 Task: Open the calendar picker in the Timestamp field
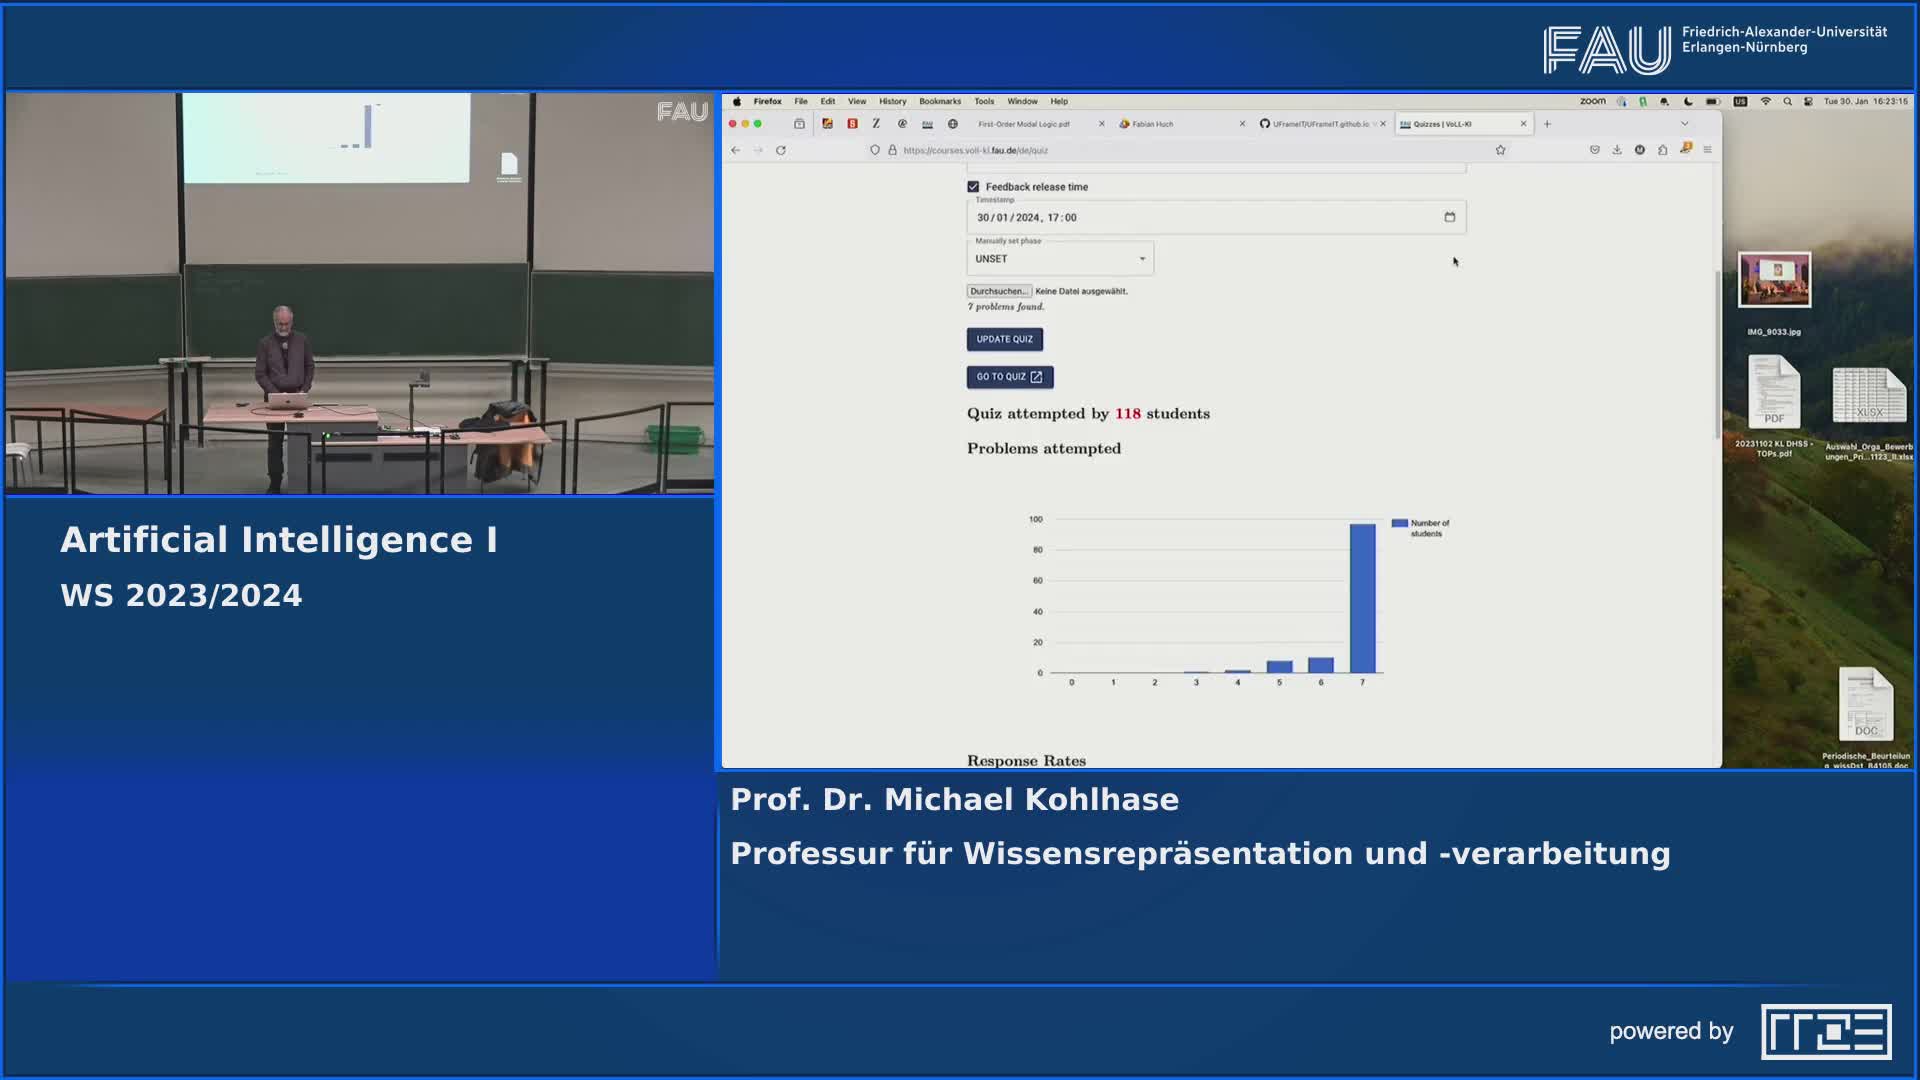point(1450,217)
